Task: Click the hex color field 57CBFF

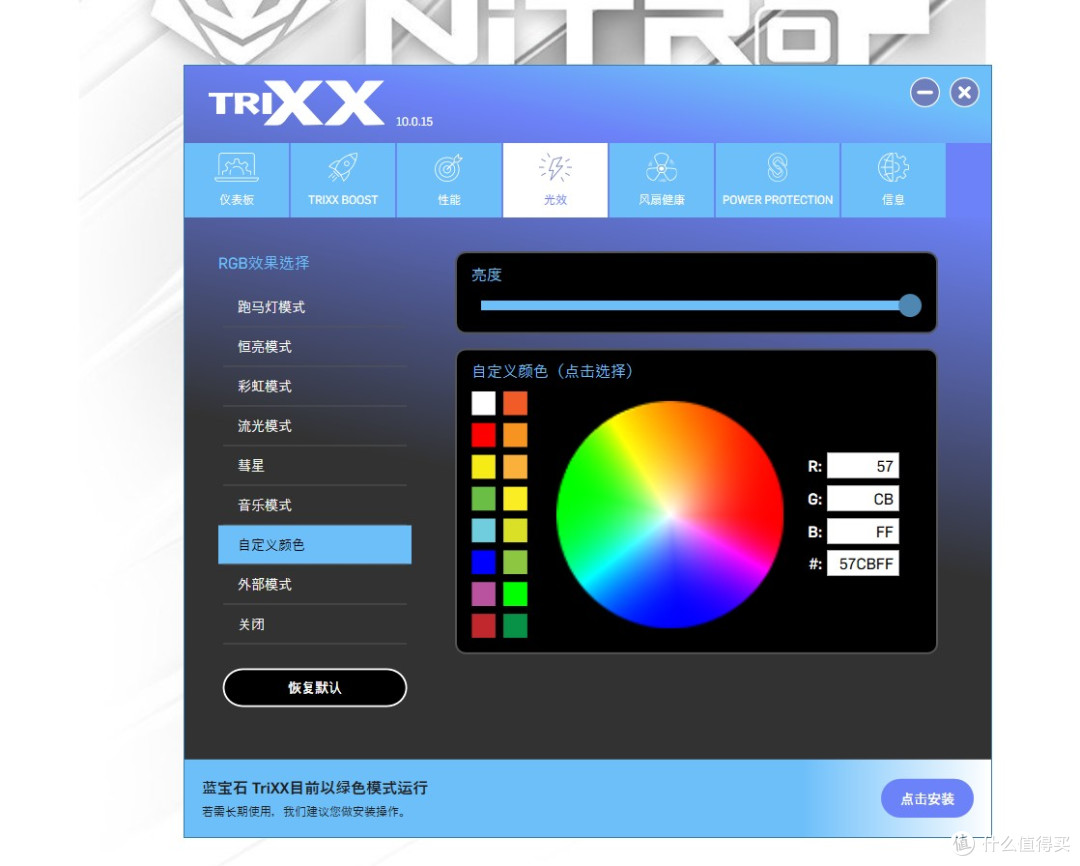Action: click(x=863, y=564)
